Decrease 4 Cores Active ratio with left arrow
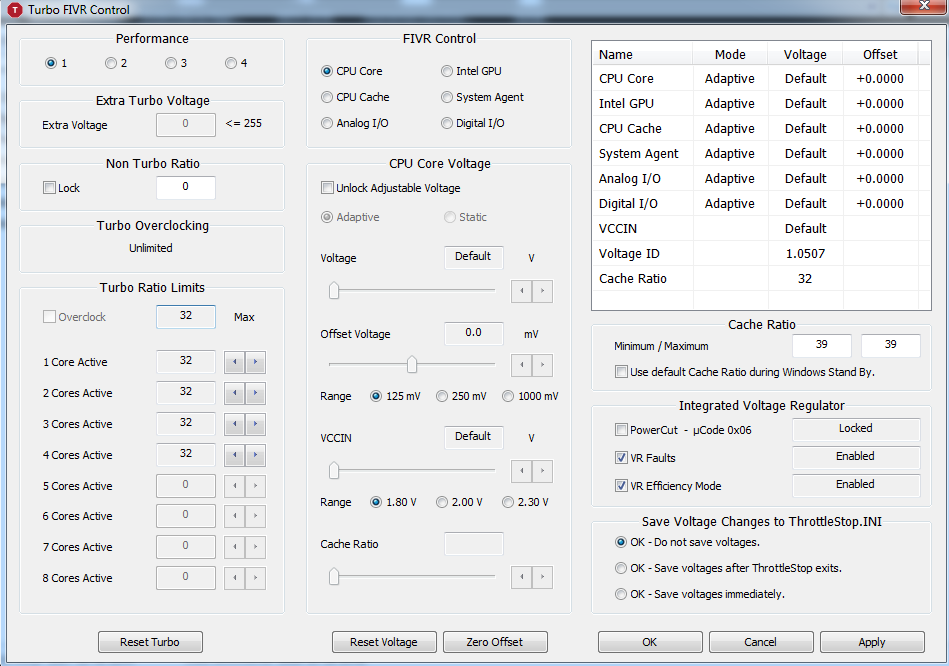 [x=235, y=455]
